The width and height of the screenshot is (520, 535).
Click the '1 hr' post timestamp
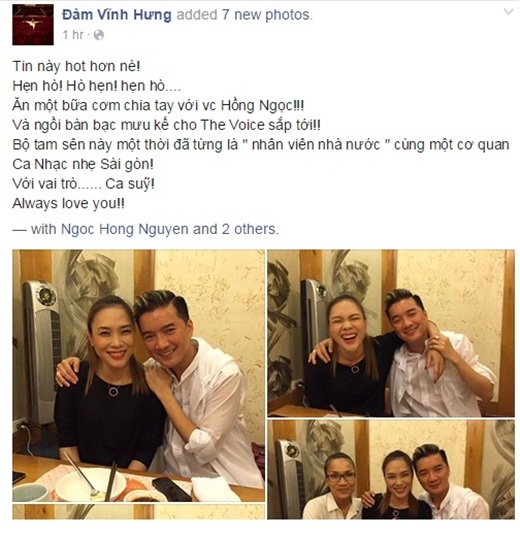point(73,35)
